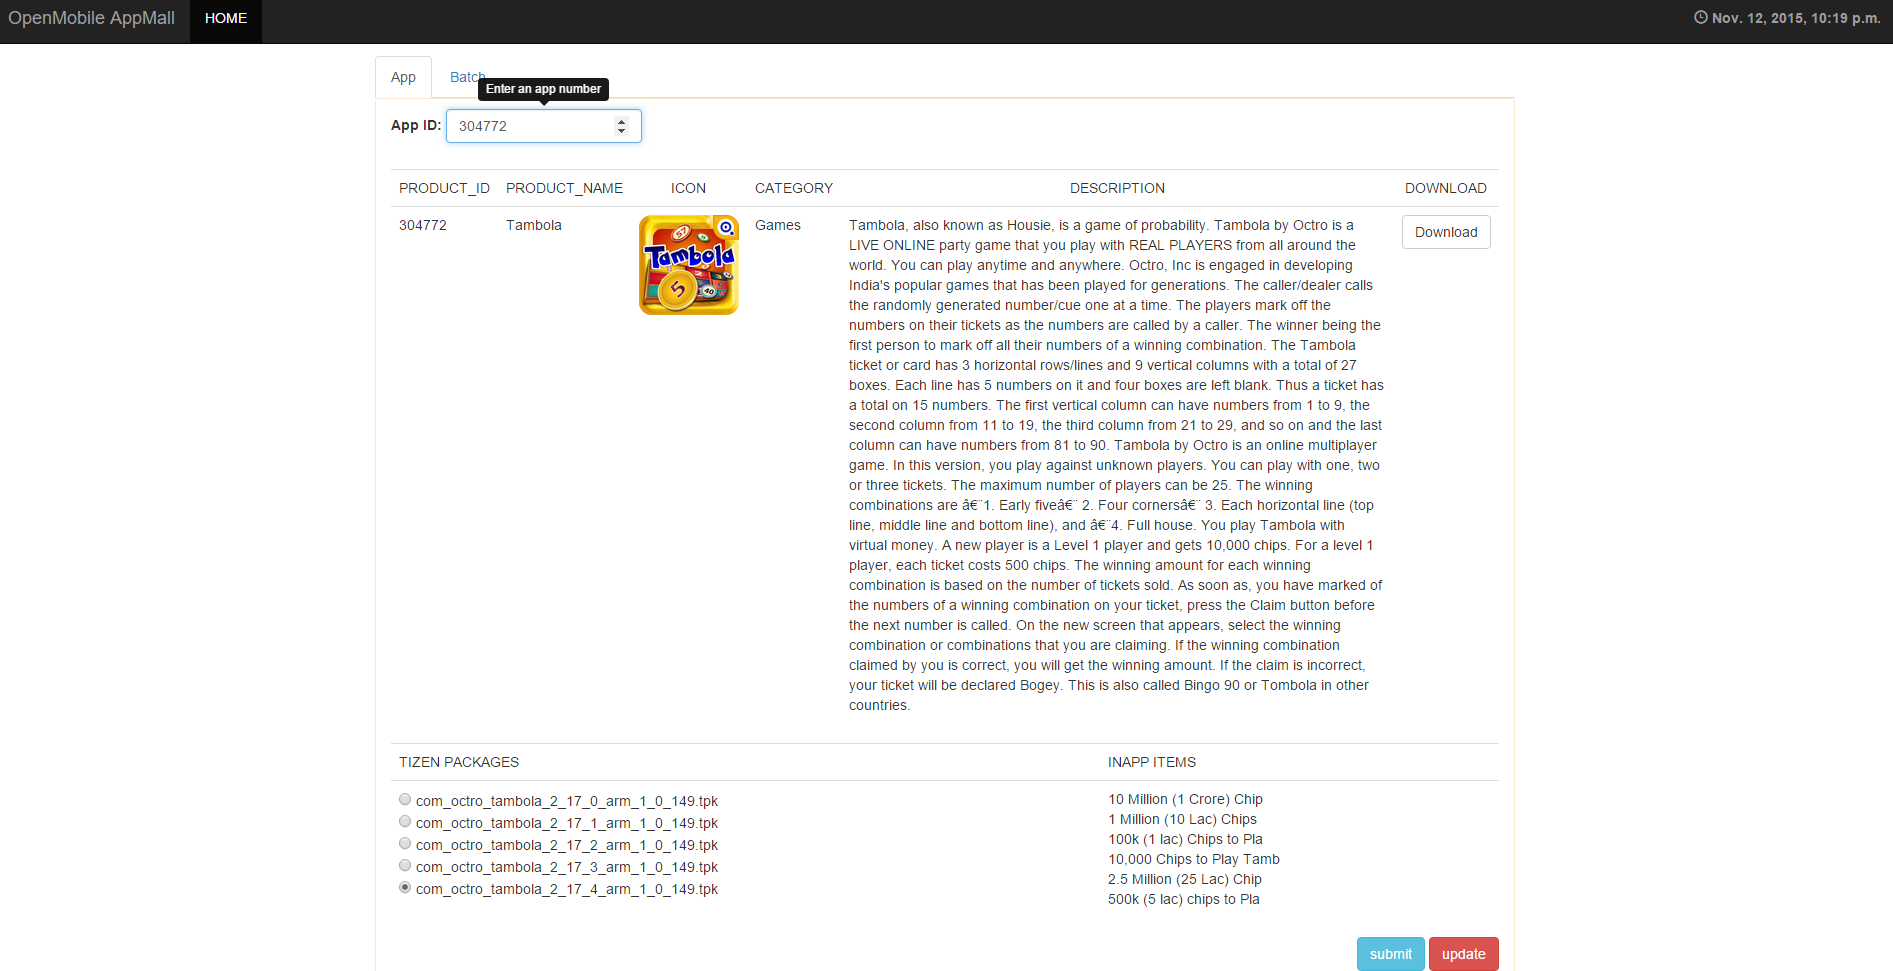Click the PRODUCT_NAME column header
Screen dimensions: 1893x971
pyautogui.click(x=564, y=188)
